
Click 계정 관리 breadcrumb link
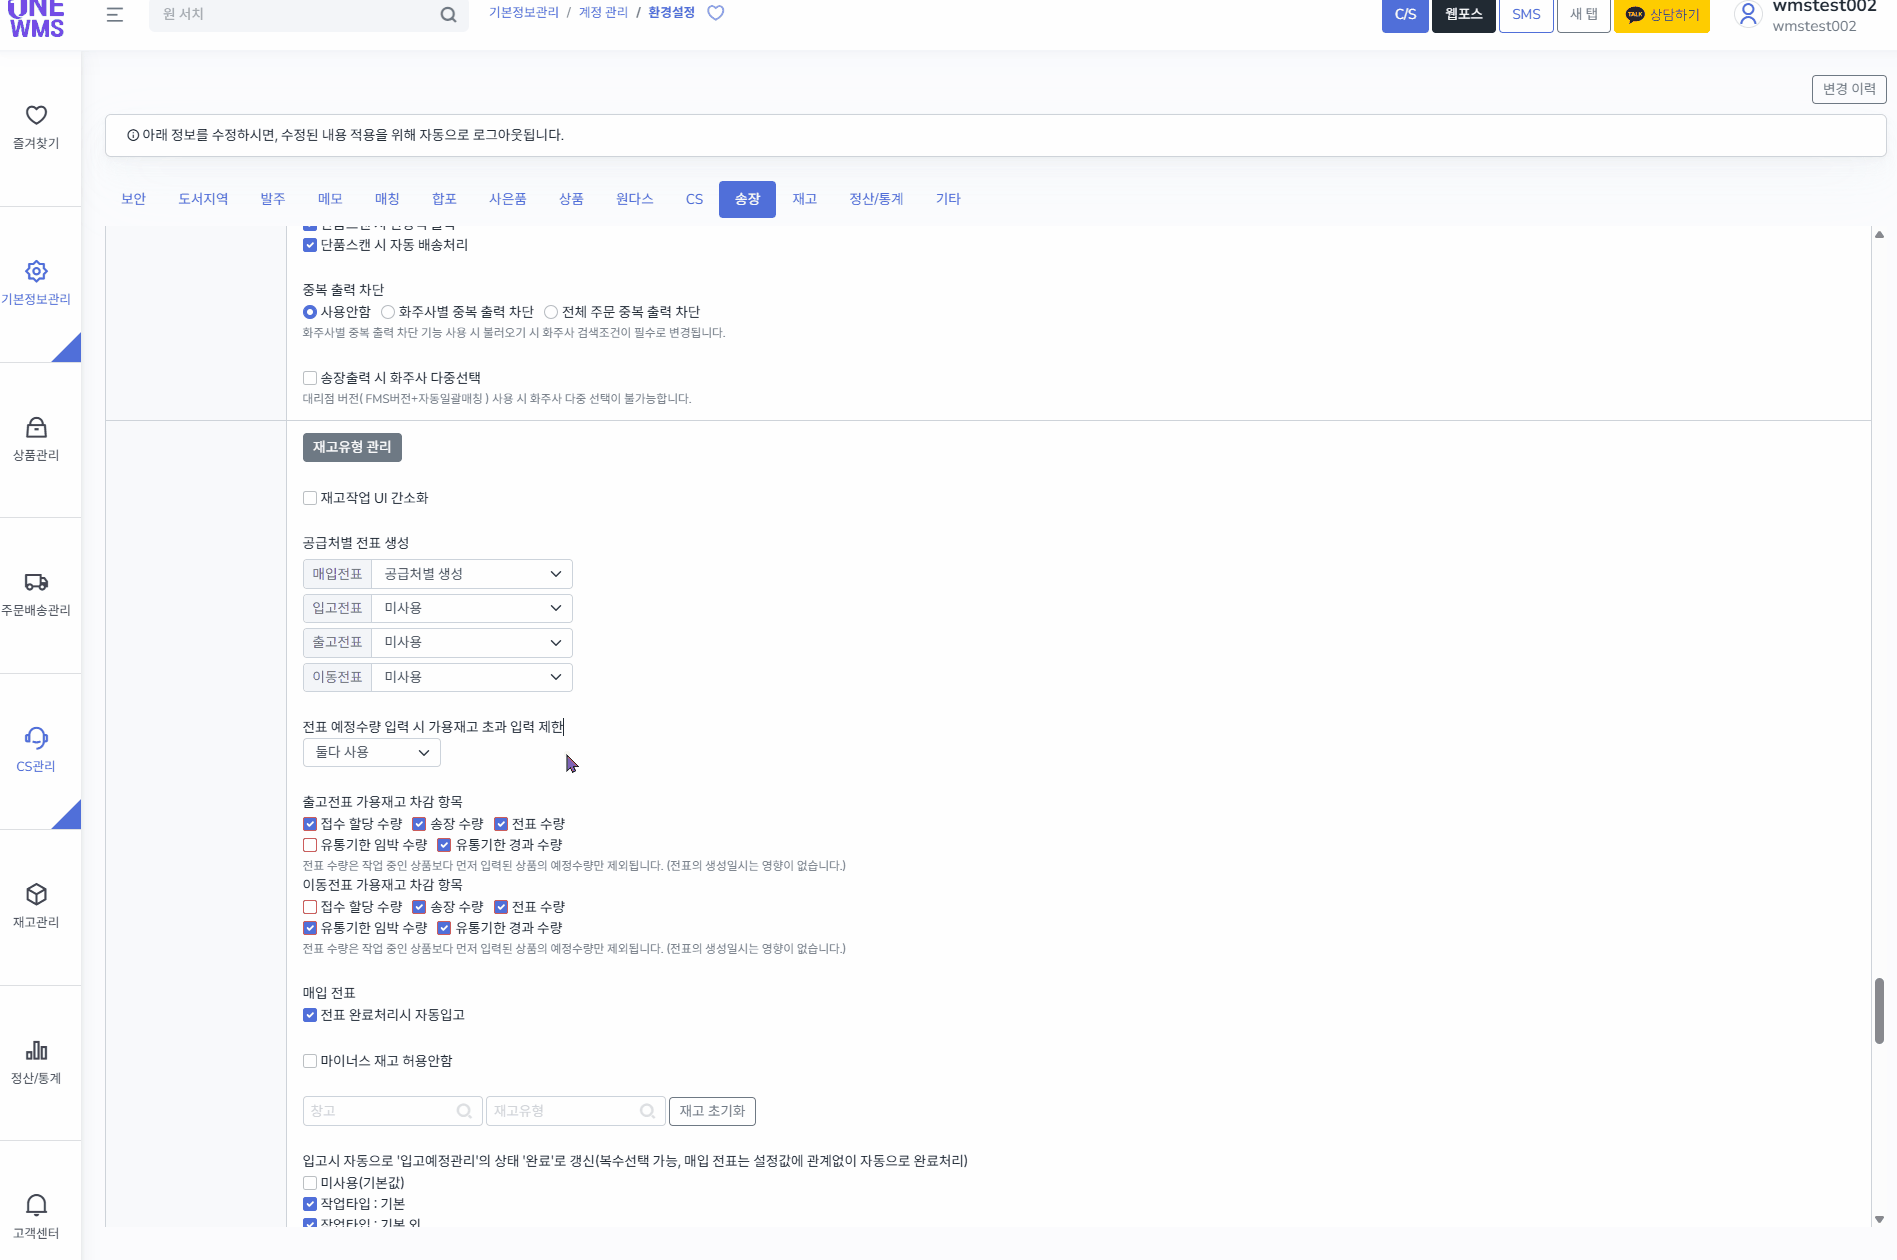pos(604,13)
